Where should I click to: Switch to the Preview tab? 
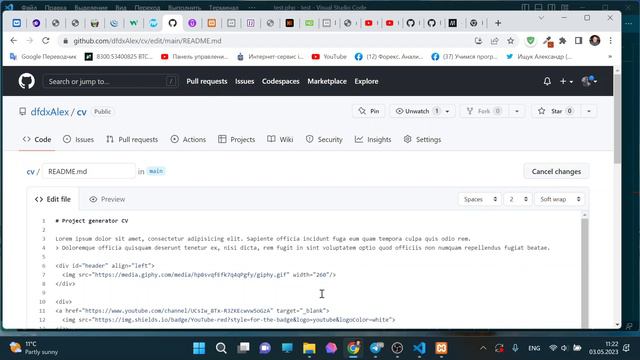click(107, 199)
